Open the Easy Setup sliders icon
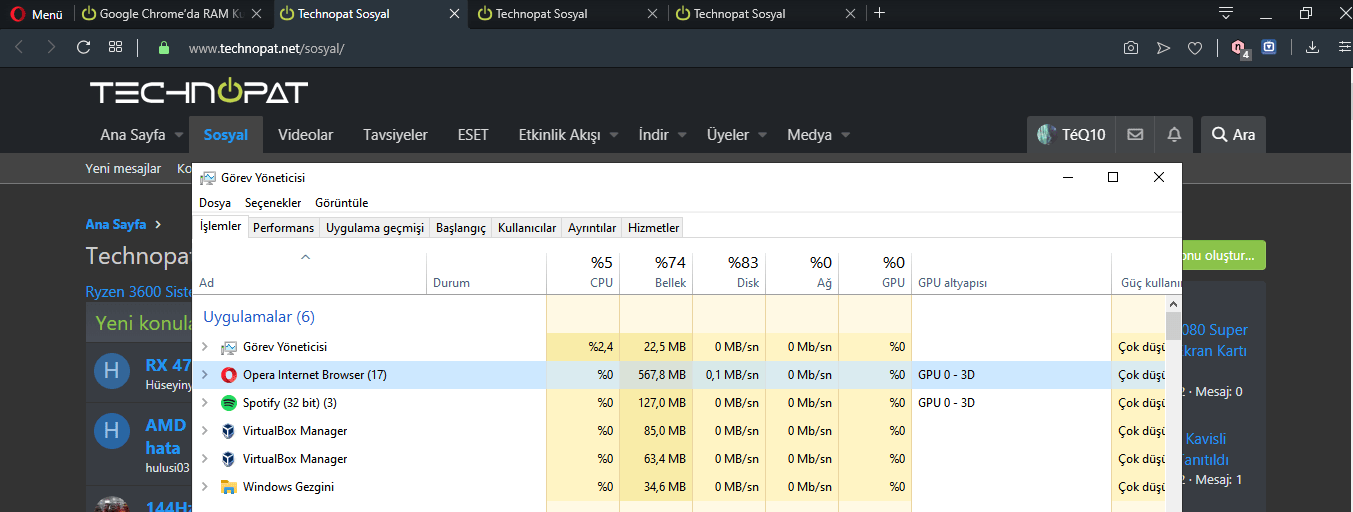Viewport: 1353px width, 512px height. tap(1344, 47)
